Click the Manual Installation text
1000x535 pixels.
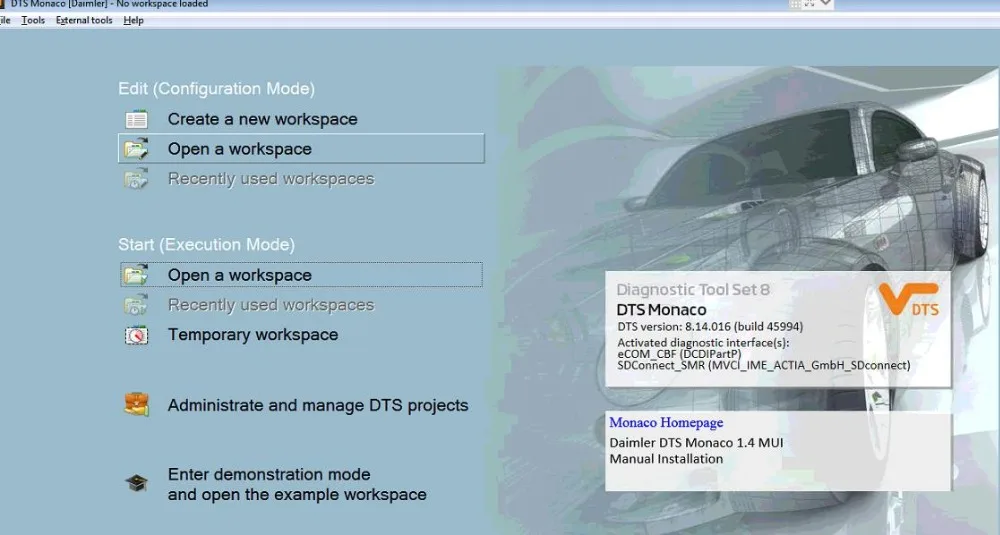[666, 458]
